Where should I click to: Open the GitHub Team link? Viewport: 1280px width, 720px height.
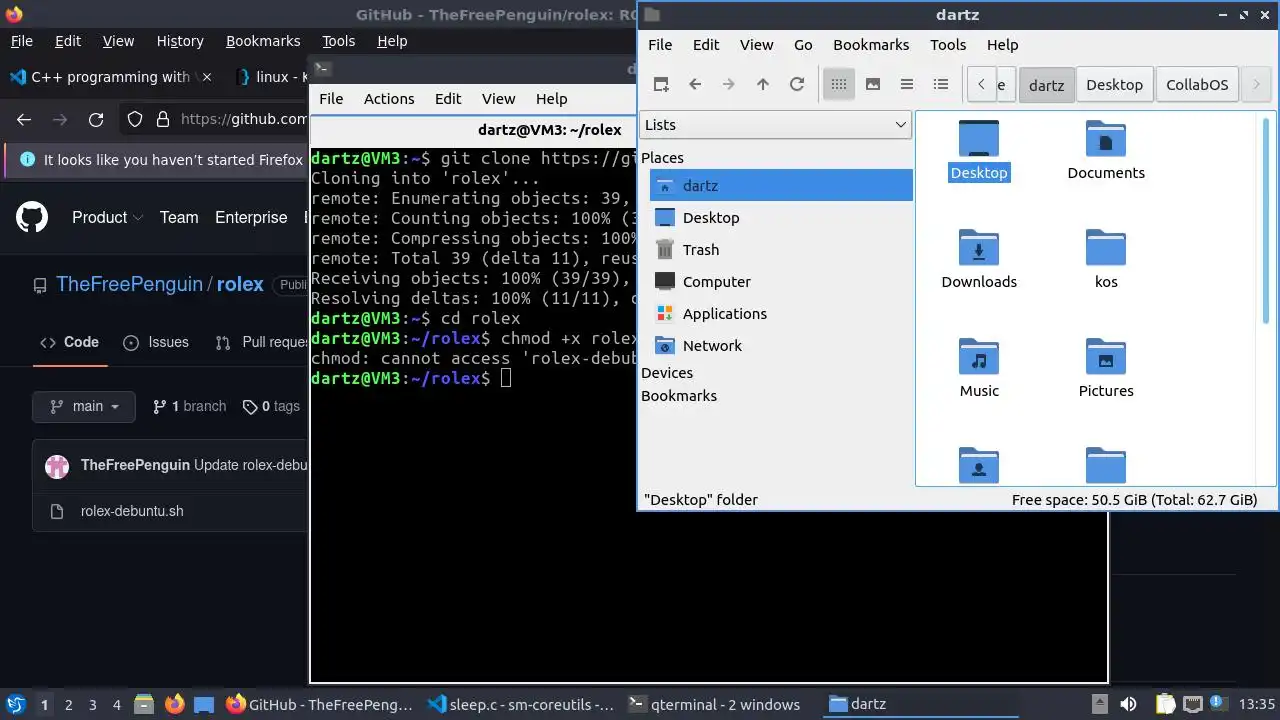coord(179,217)
